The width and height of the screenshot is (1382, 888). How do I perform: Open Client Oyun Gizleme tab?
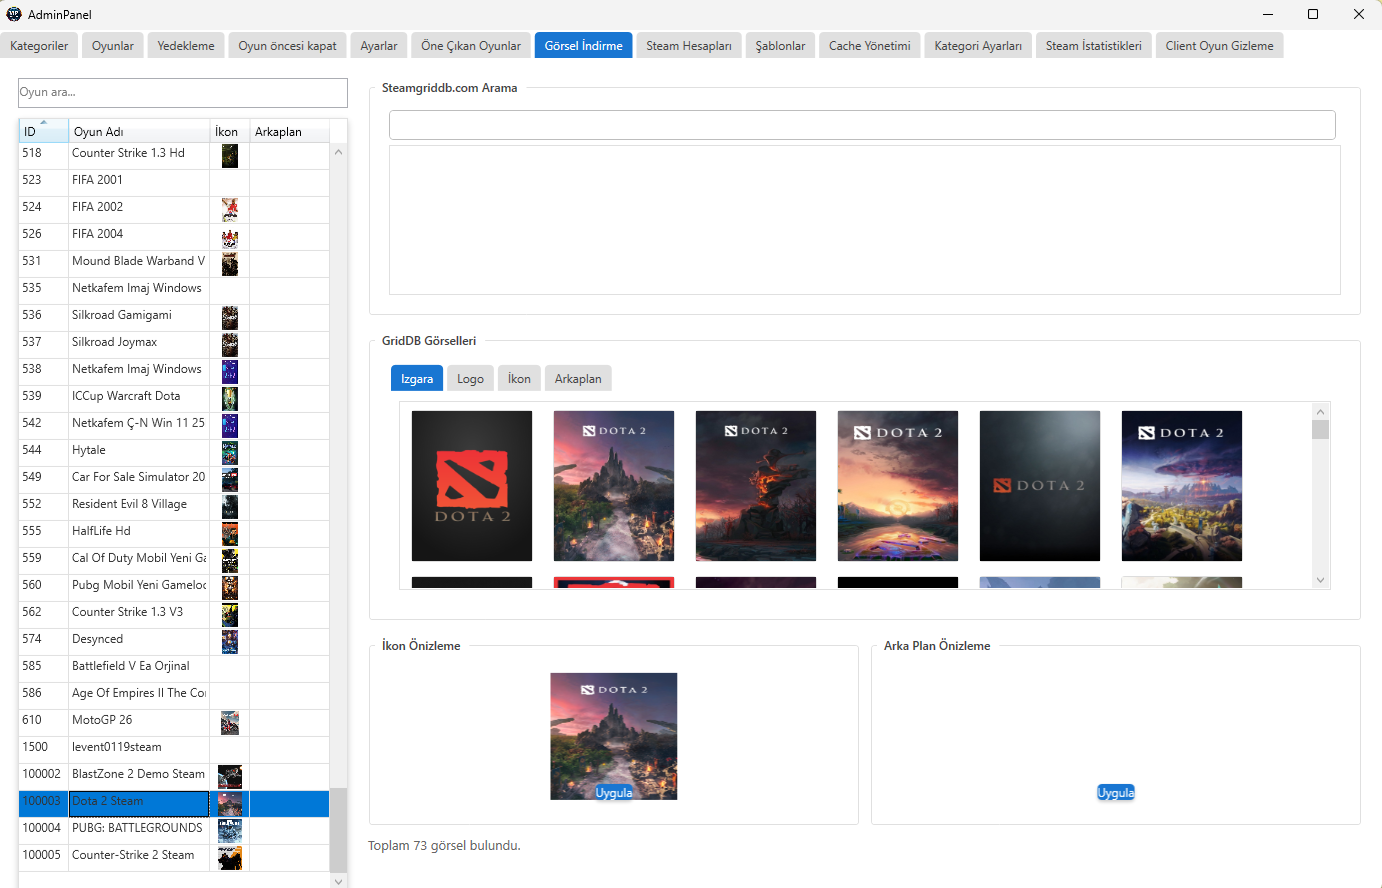coord(1220,46)
